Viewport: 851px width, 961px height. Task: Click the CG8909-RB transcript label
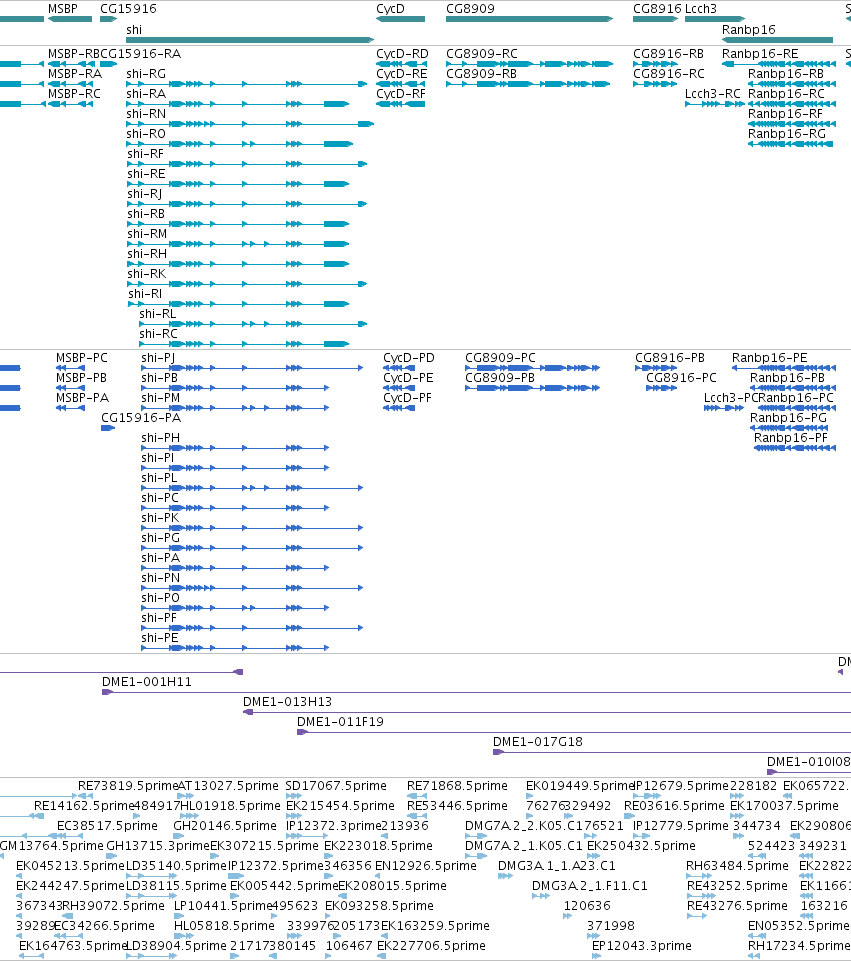pos(482,74)
